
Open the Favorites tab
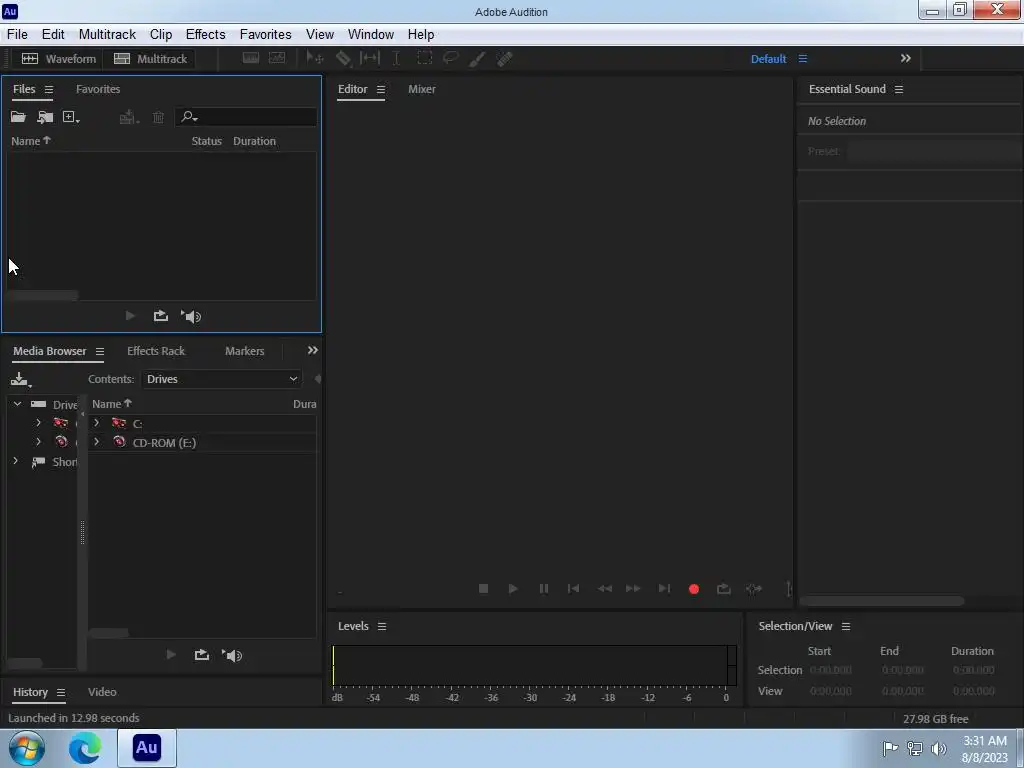98,89
